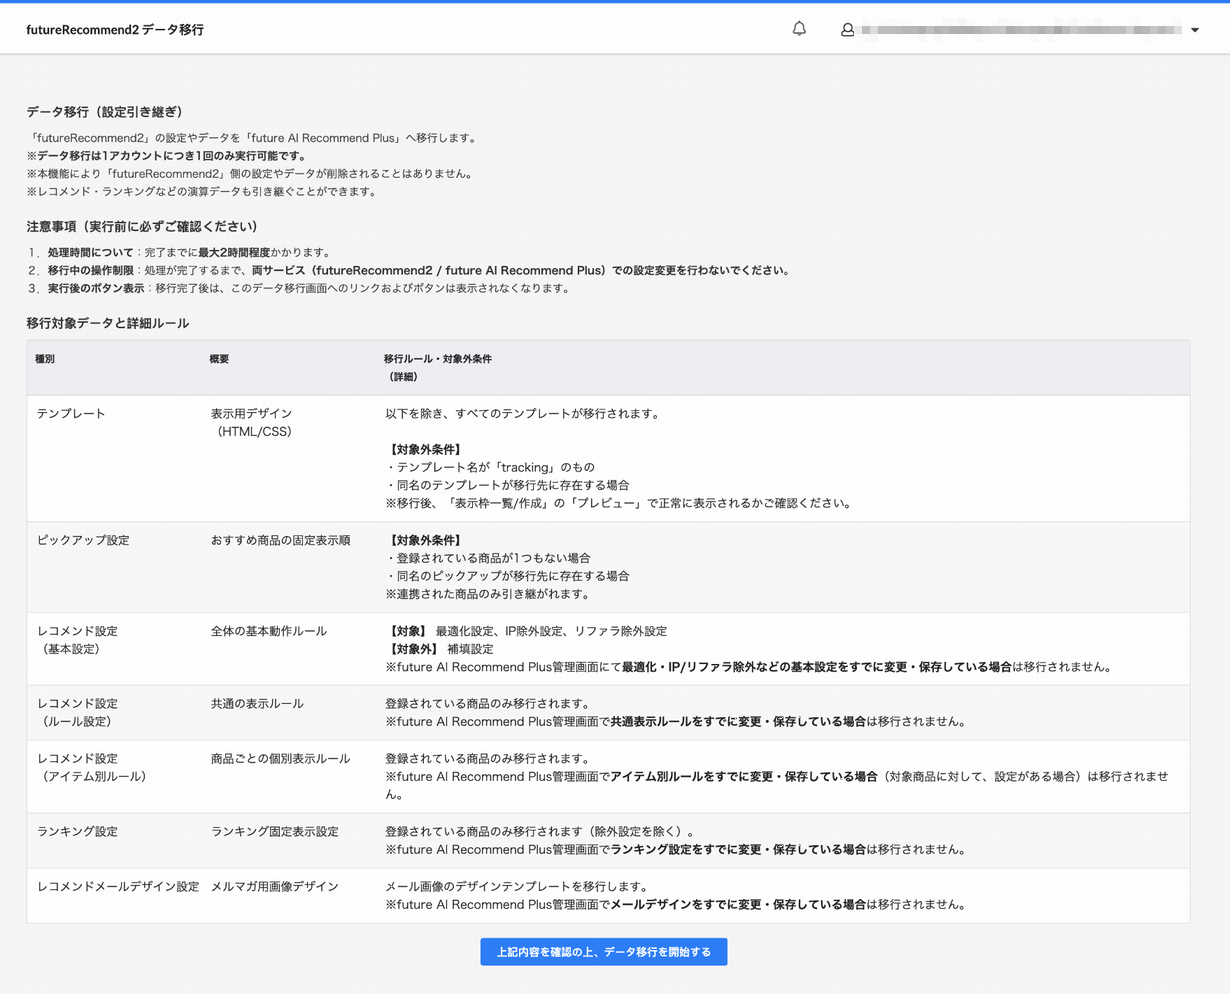Click 上記内容を確認の上、データ移行を開始する button
This screenshot has height=994, width=1230.
pyautogui.click(x=604, y=952)
